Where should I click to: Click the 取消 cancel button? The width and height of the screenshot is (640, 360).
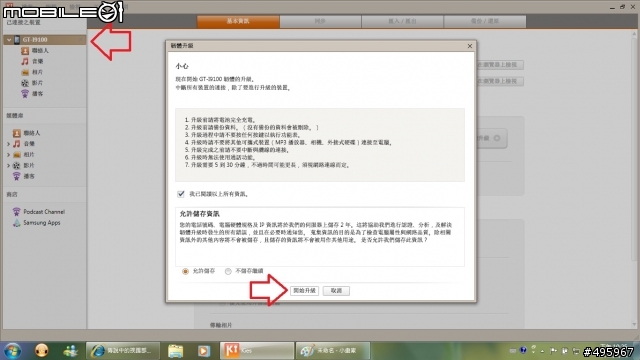(336, 291)
